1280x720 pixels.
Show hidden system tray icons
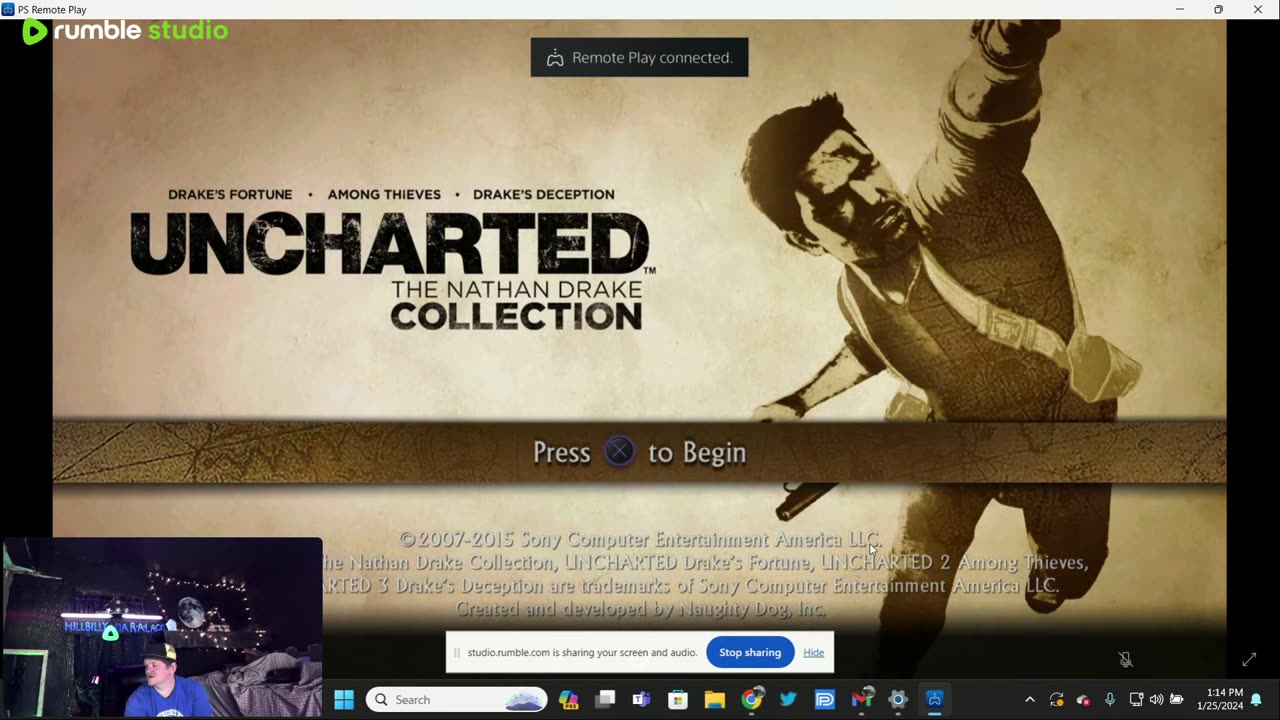(1030, 700)
